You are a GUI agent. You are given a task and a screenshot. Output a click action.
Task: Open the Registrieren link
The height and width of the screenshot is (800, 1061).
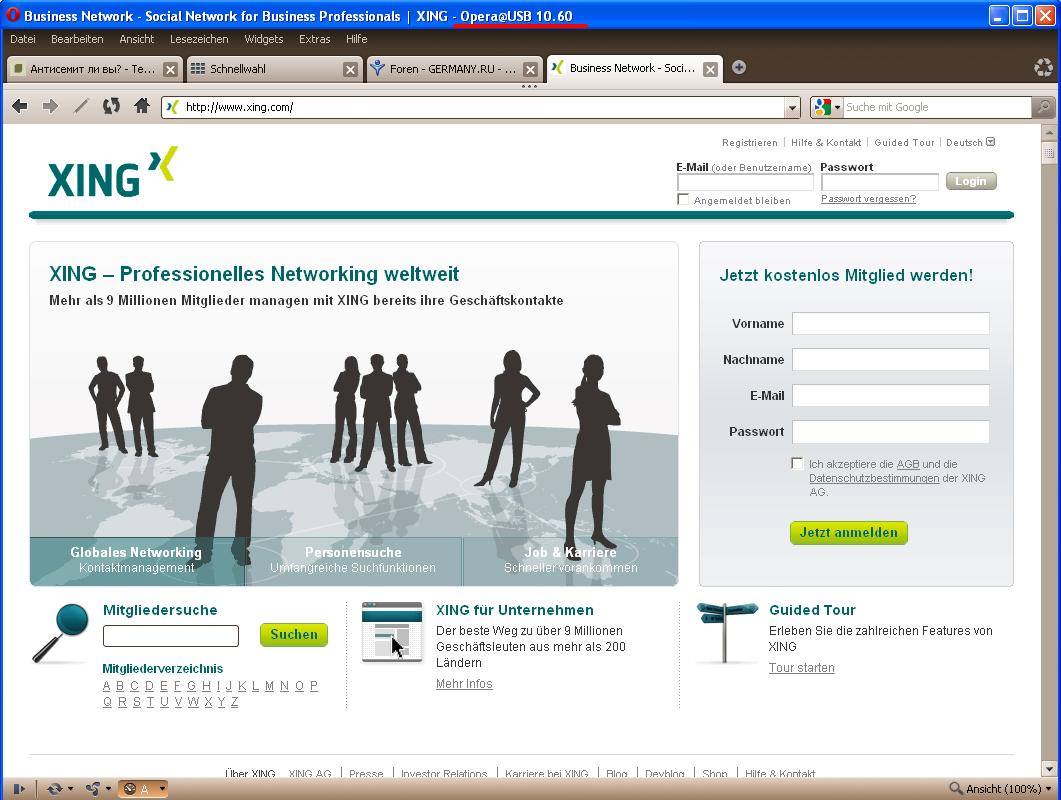click(750, 142)
